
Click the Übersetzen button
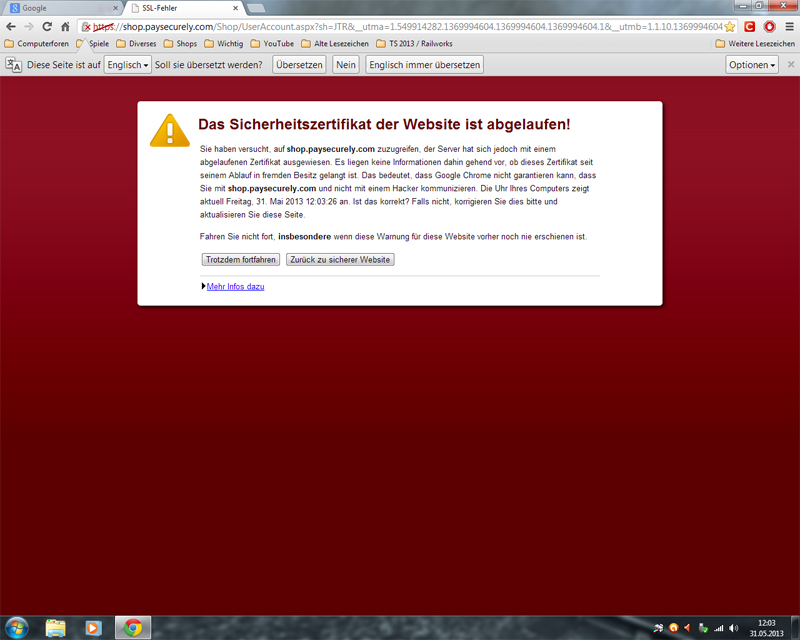click(299, 65)
